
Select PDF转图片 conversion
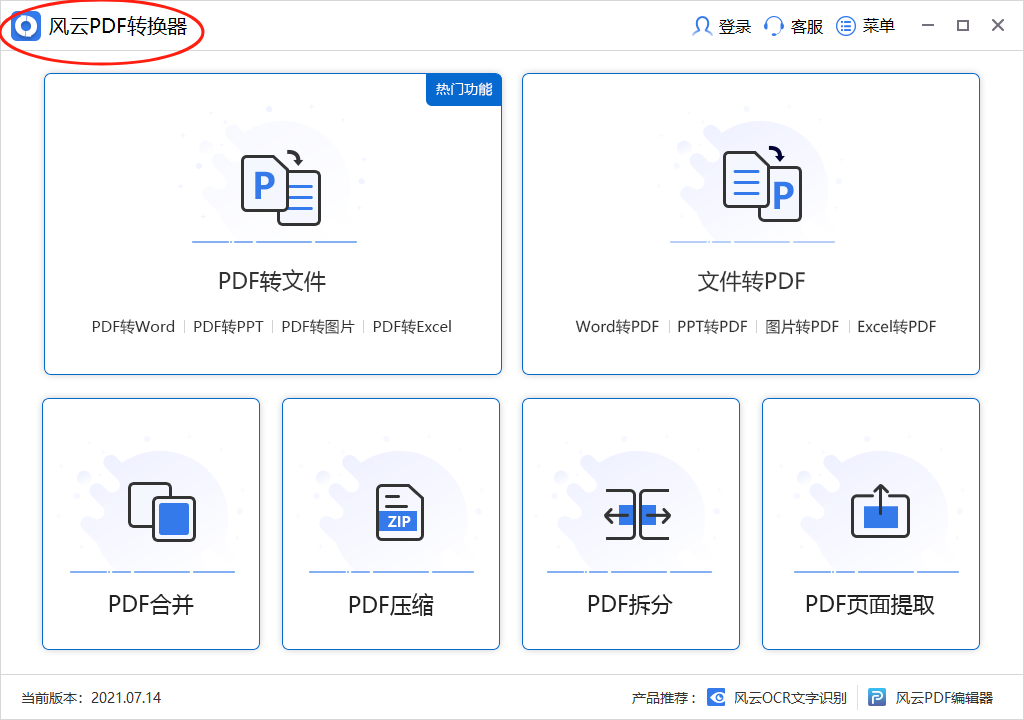318,327
